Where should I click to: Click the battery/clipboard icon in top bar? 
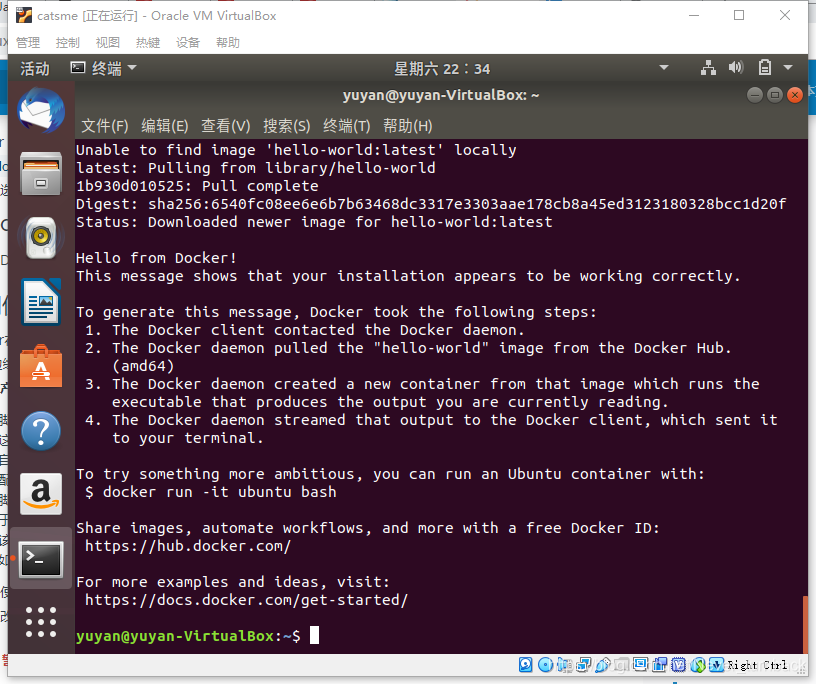[x=764, y=68]
